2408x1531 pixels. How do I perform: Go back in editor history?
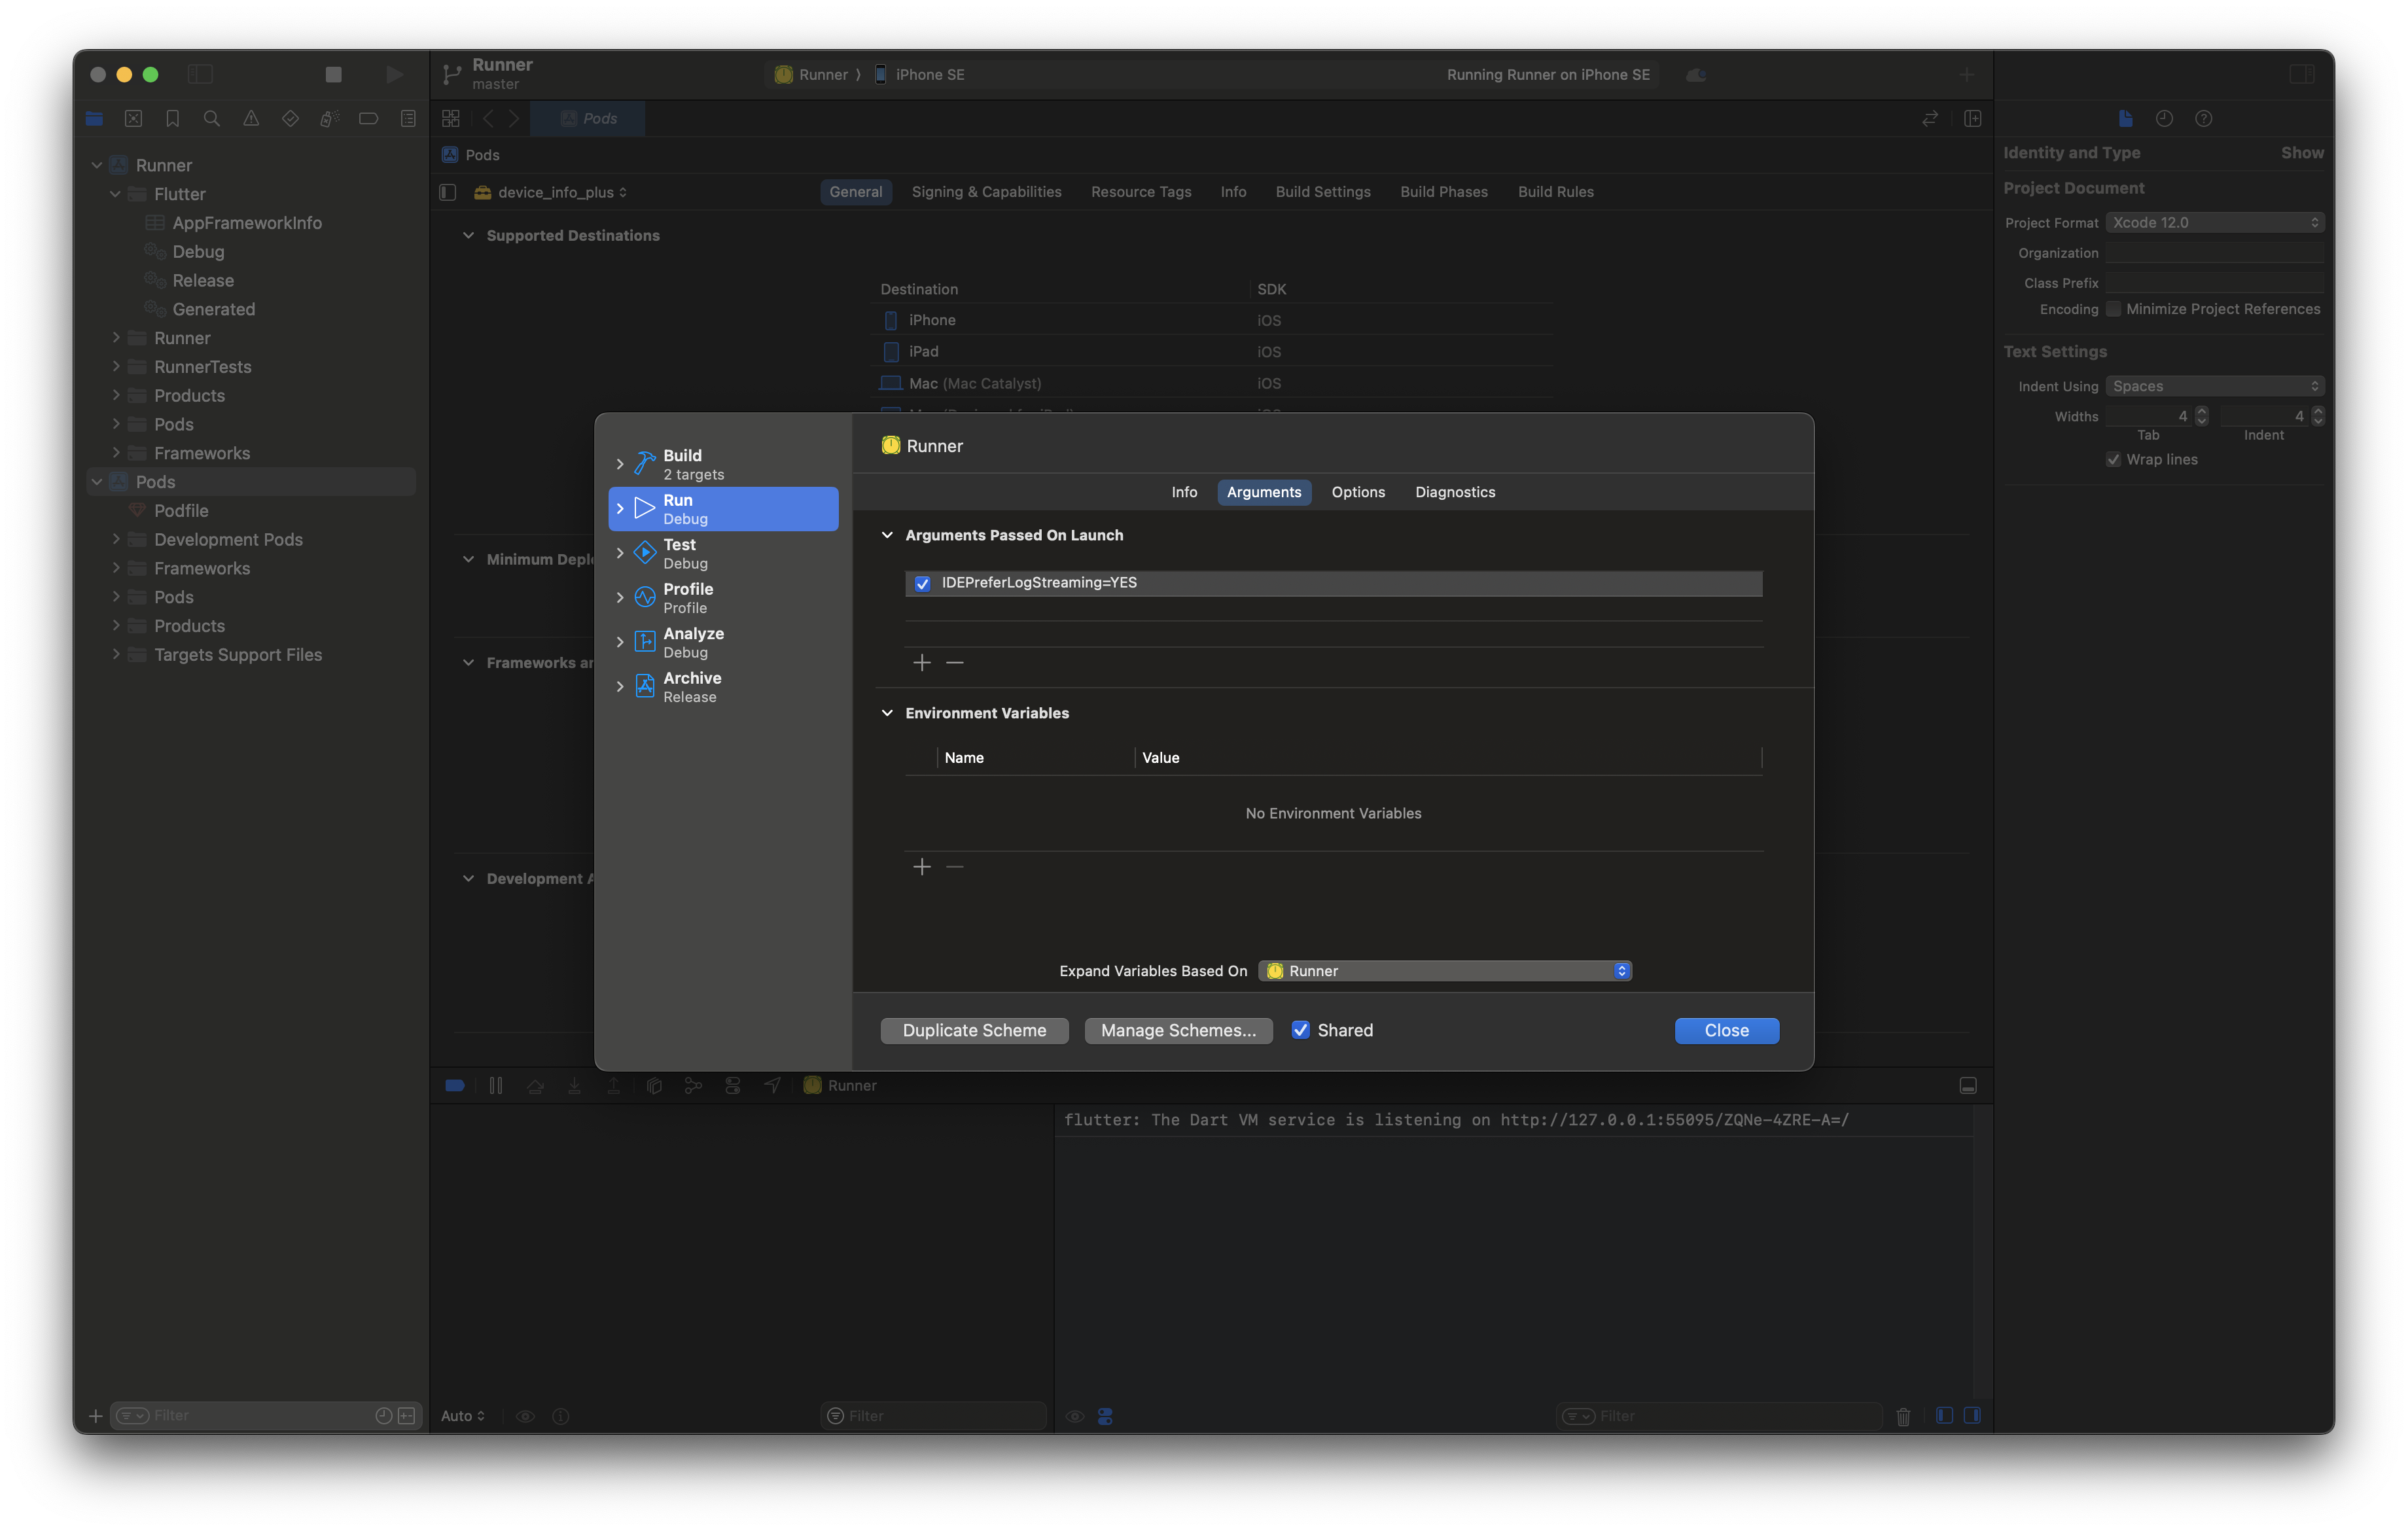pos(488,118)
